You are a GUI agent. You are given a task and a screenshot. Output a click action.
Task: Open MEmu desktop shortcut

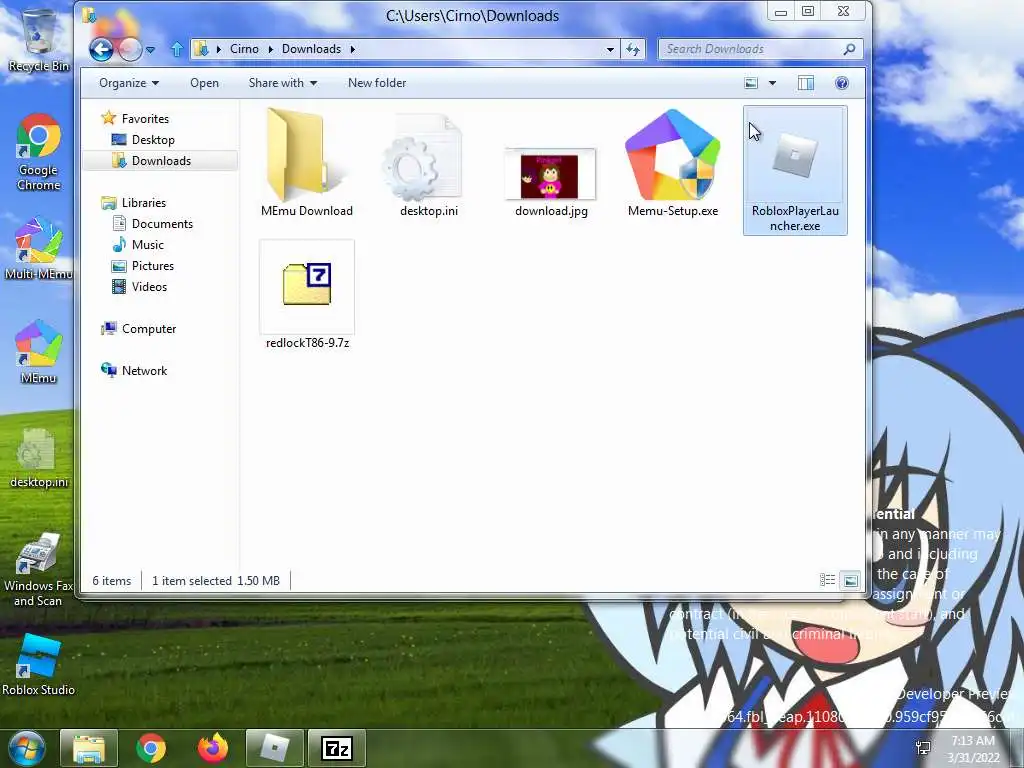(x=39, y=352)
